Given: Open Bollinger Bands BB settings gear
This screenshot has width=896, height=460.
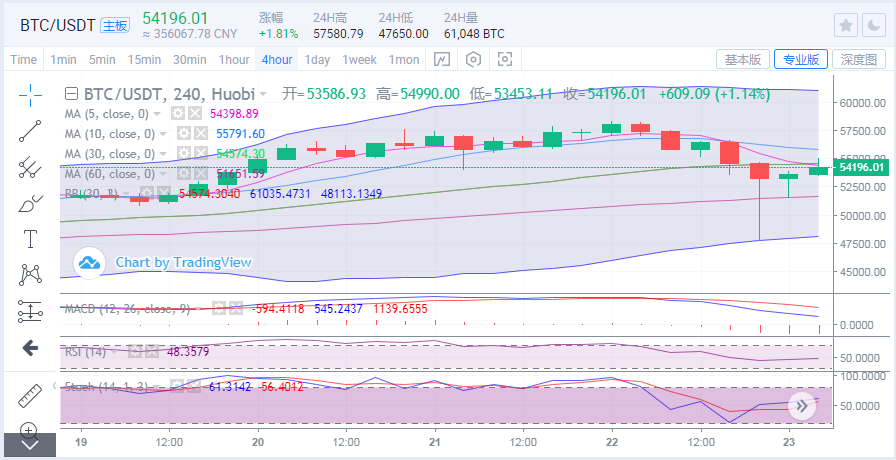Looking at the screenshot, I should 147,194.
